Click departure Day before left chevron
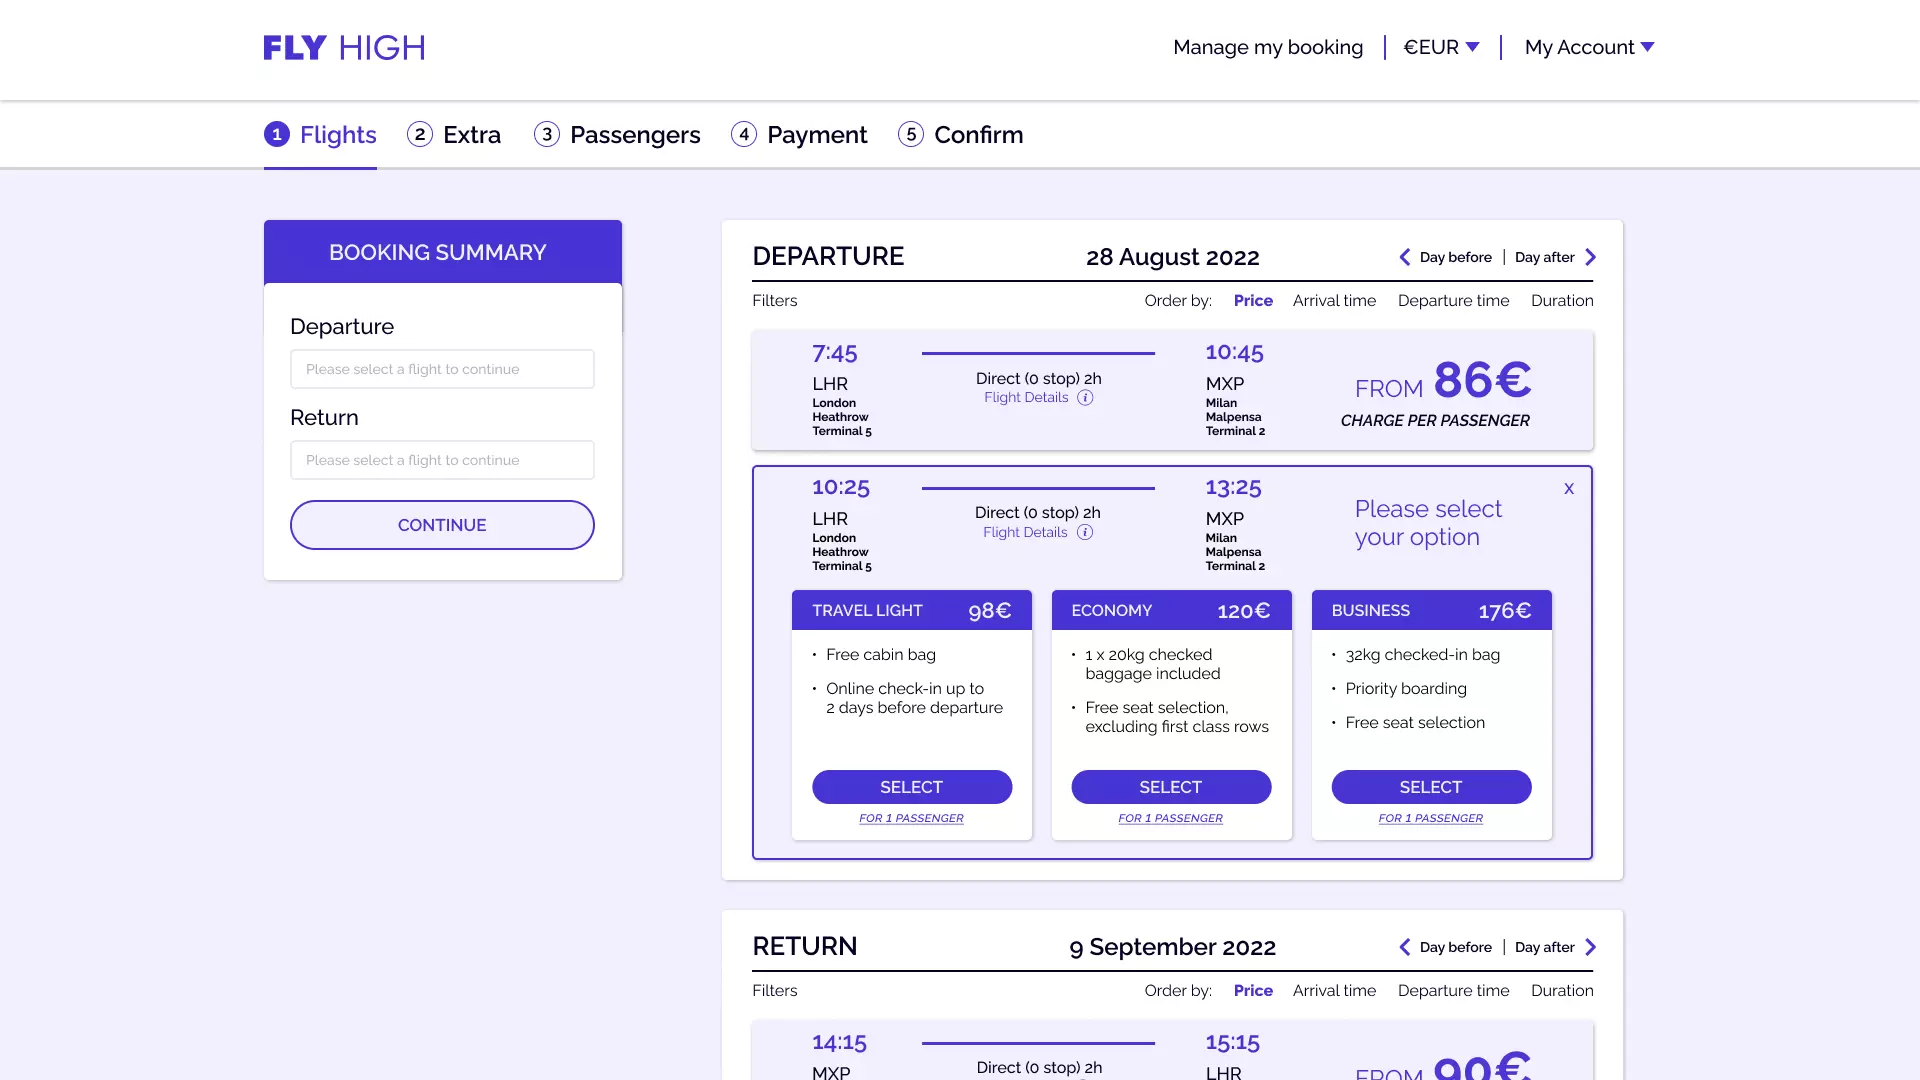1920x1080 pixels. click(x=1405, y=257)
